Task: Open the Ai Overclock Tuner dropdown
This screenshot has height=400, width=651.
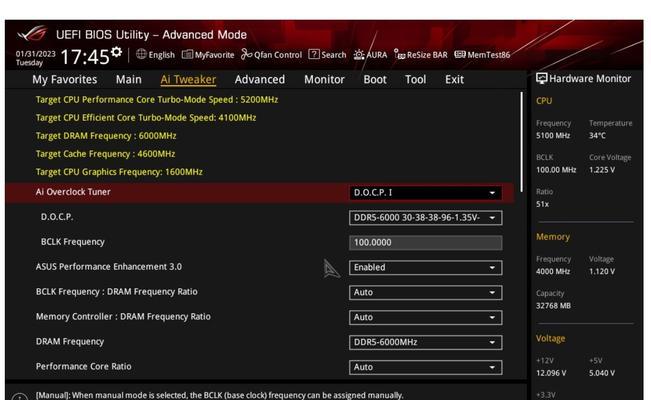Action: [x=426, y=193]
